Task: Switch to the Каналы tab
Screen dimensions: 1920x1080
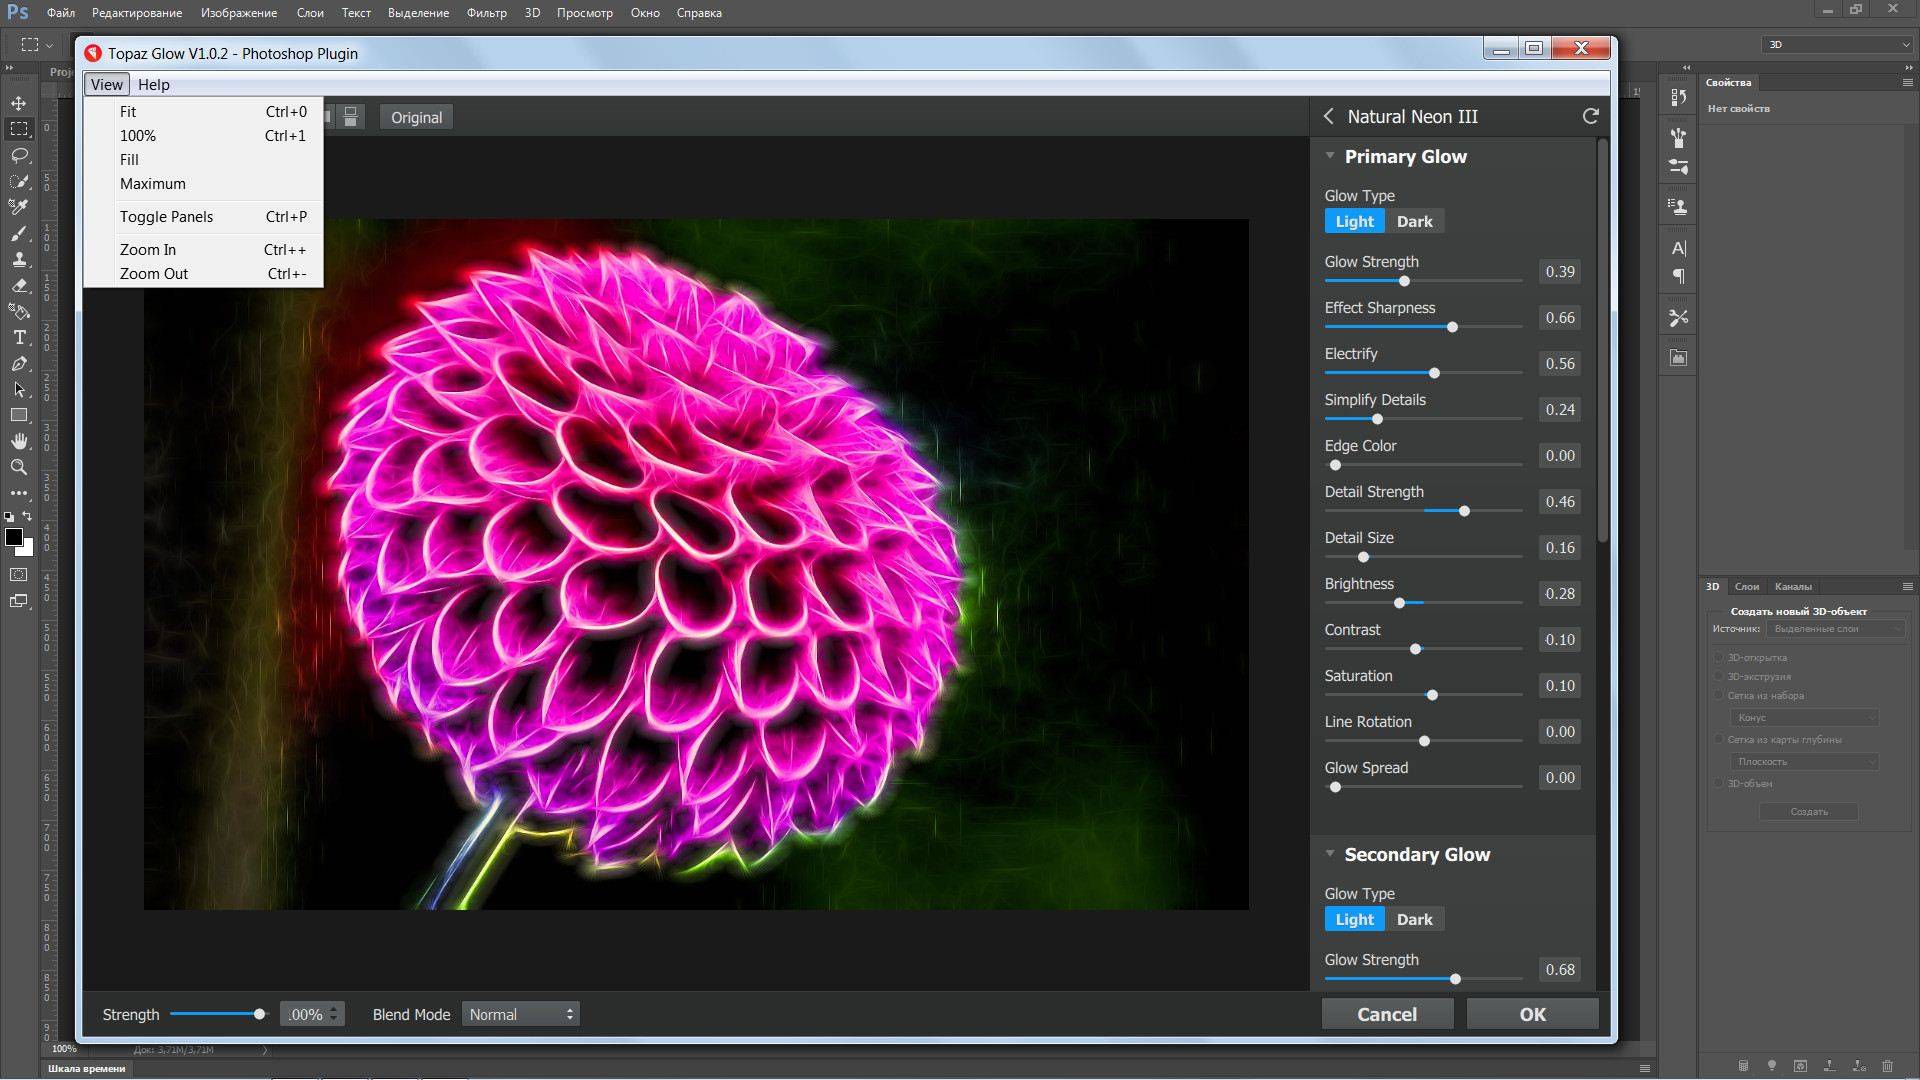Action: click(1793, 586)
